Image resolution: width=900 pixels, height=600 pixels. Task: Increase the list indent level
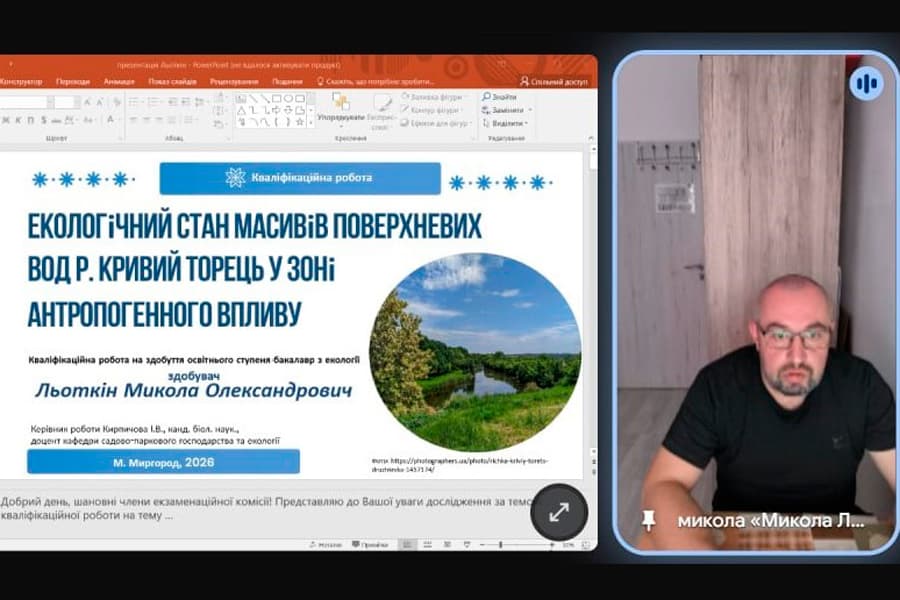click(186, 102)
